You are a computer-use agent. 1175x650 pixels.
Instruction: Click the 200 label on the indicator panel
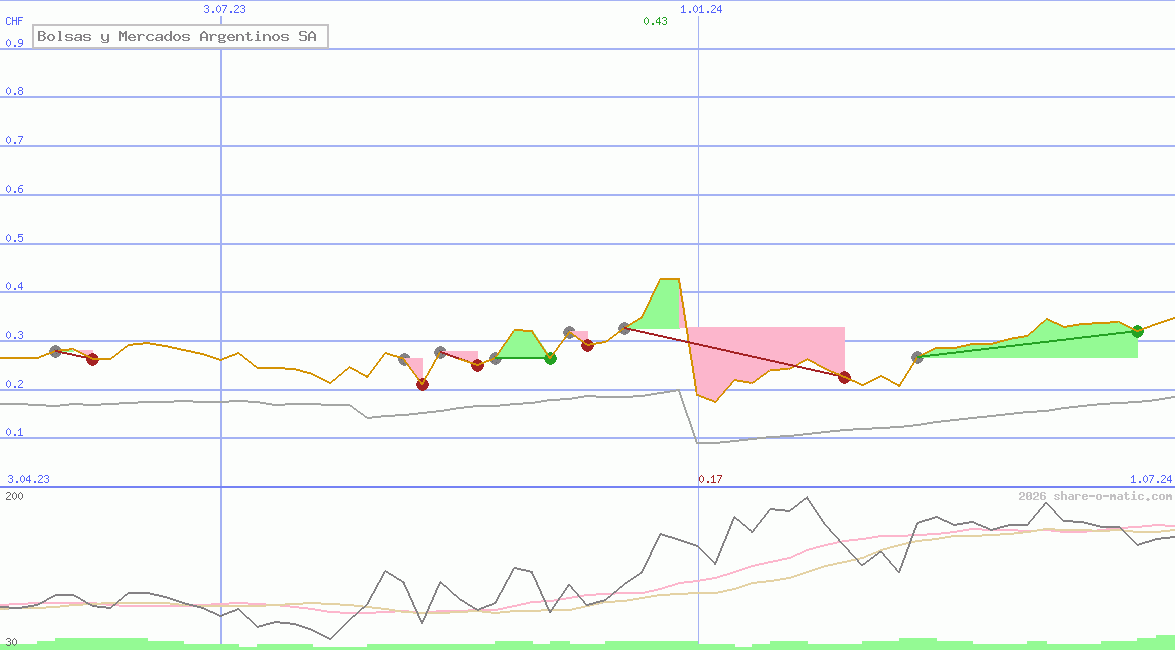coord(14,496)
